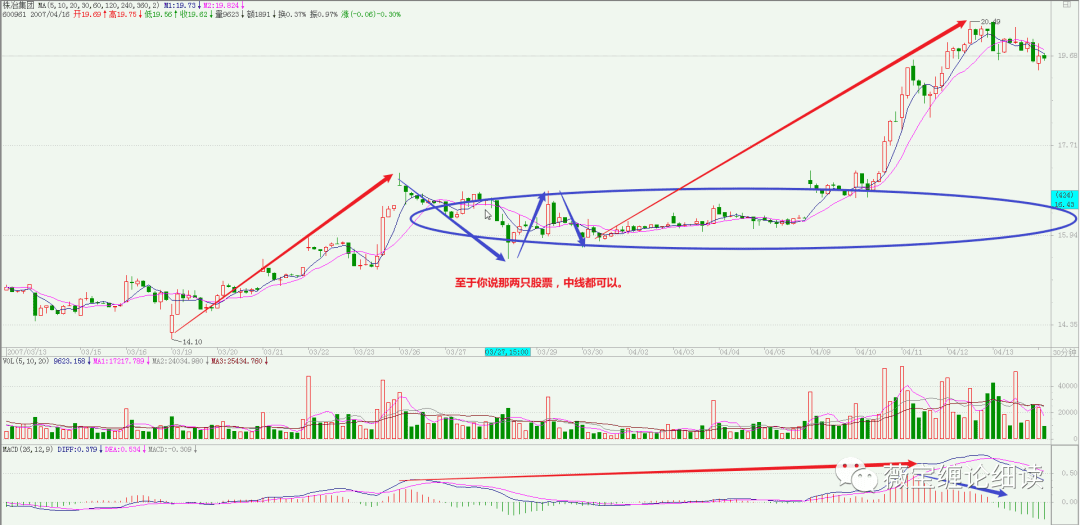Viewport: 1080px width, 525px height.
Task: Click the 04/11 date on time axis
Action: point(911,351)
